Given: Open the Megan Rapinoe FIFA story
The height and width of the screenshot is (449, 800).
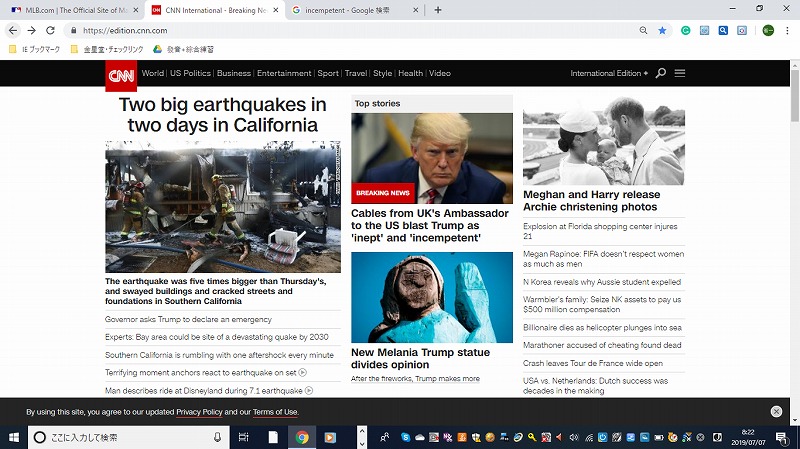Looking at the screenshot, I should point(603,259).
